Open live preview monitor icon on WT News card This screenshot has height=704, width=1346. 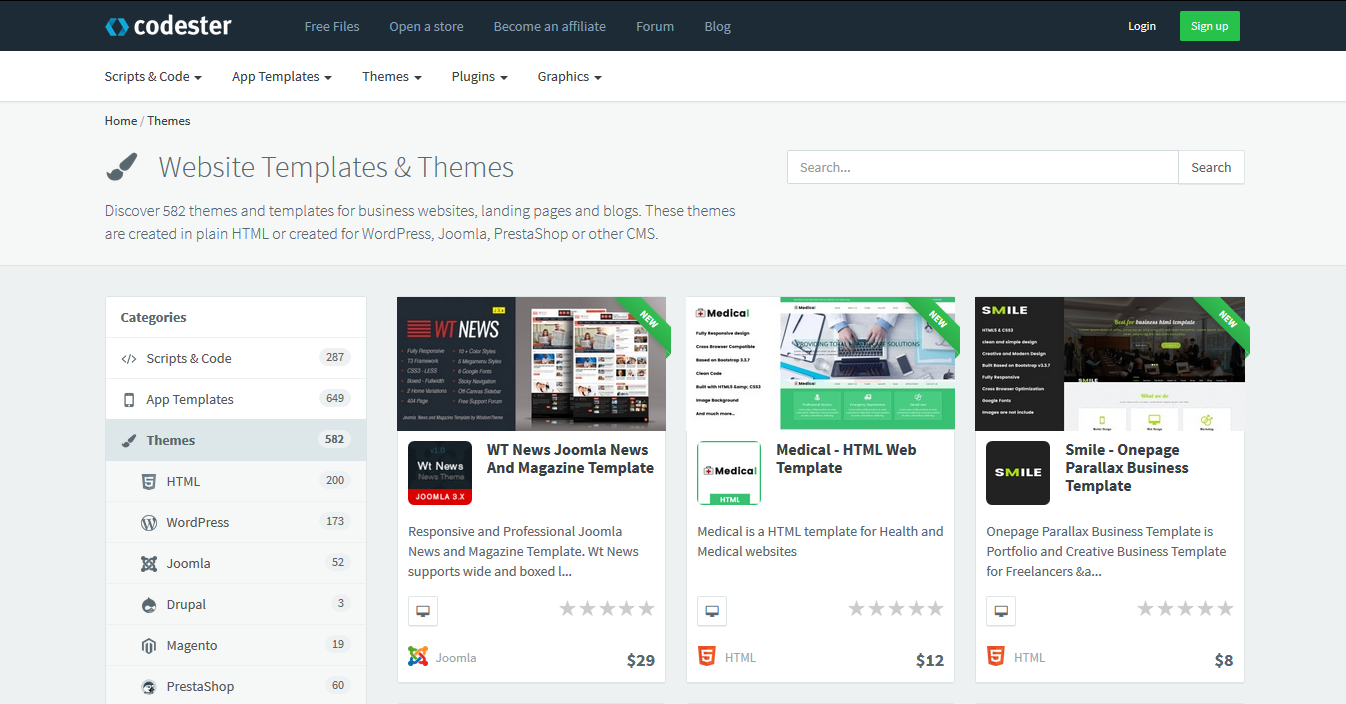coord(422,610)
